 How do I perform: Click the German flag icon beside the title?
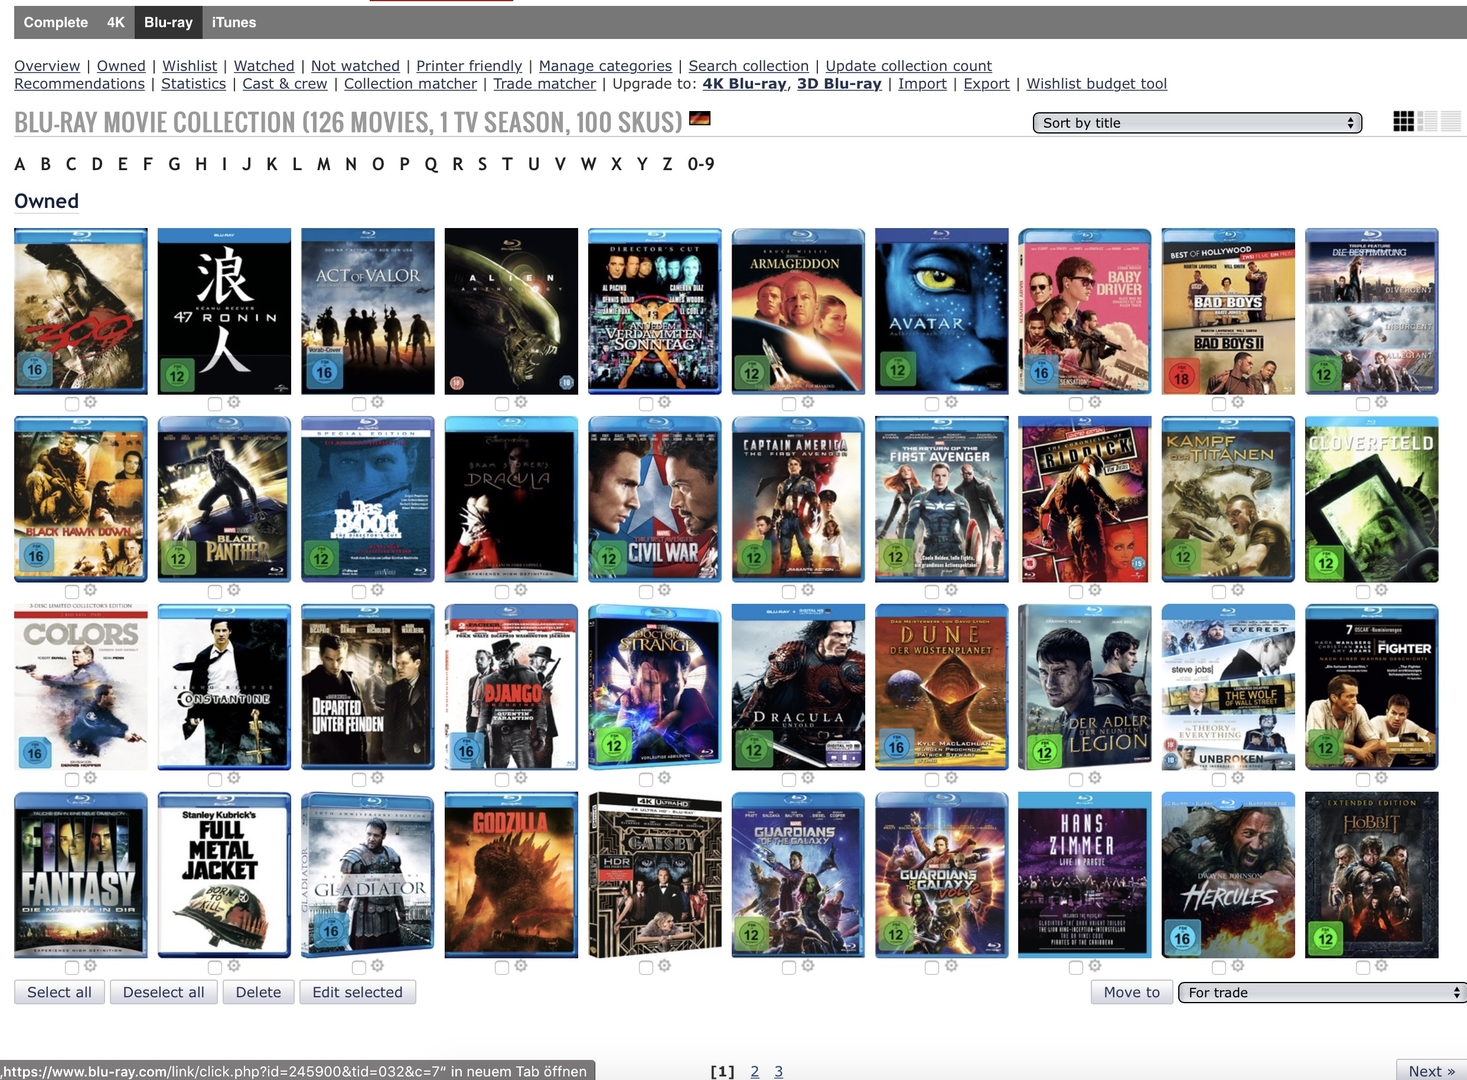click(700, 119)
